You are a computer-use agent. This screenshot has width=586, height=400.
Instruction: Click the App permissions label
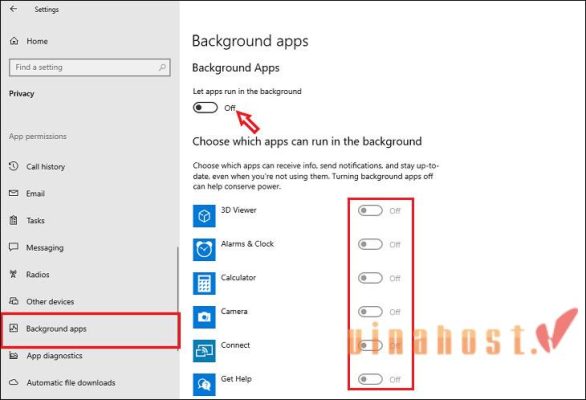[38, 136]
